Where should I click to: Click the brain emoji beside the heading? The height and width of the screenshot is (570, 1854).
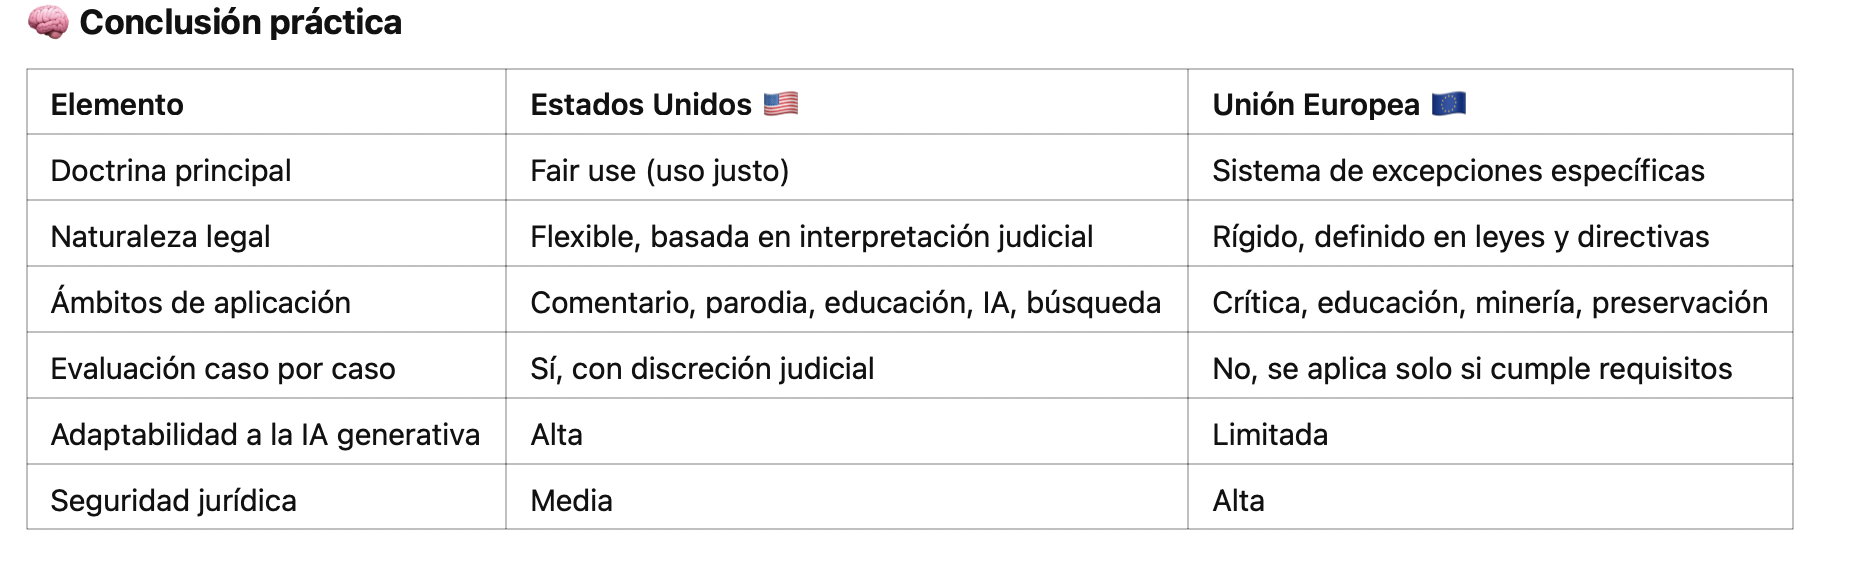47,22
